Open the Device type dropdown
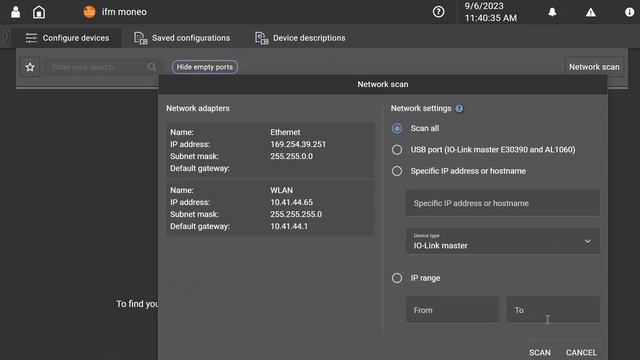This screenshot has height=360, width=640. (x=503, y=241)
